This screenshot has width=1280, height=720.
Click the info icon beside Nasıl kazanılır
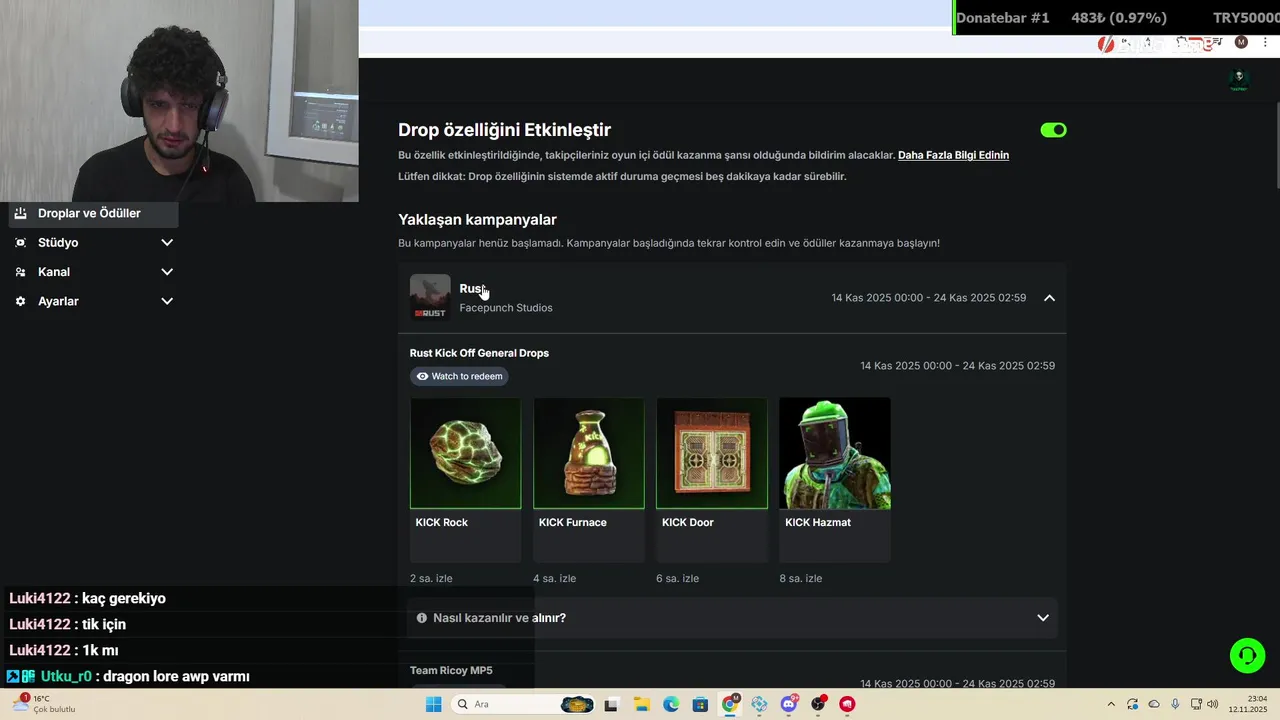(422, 618)
